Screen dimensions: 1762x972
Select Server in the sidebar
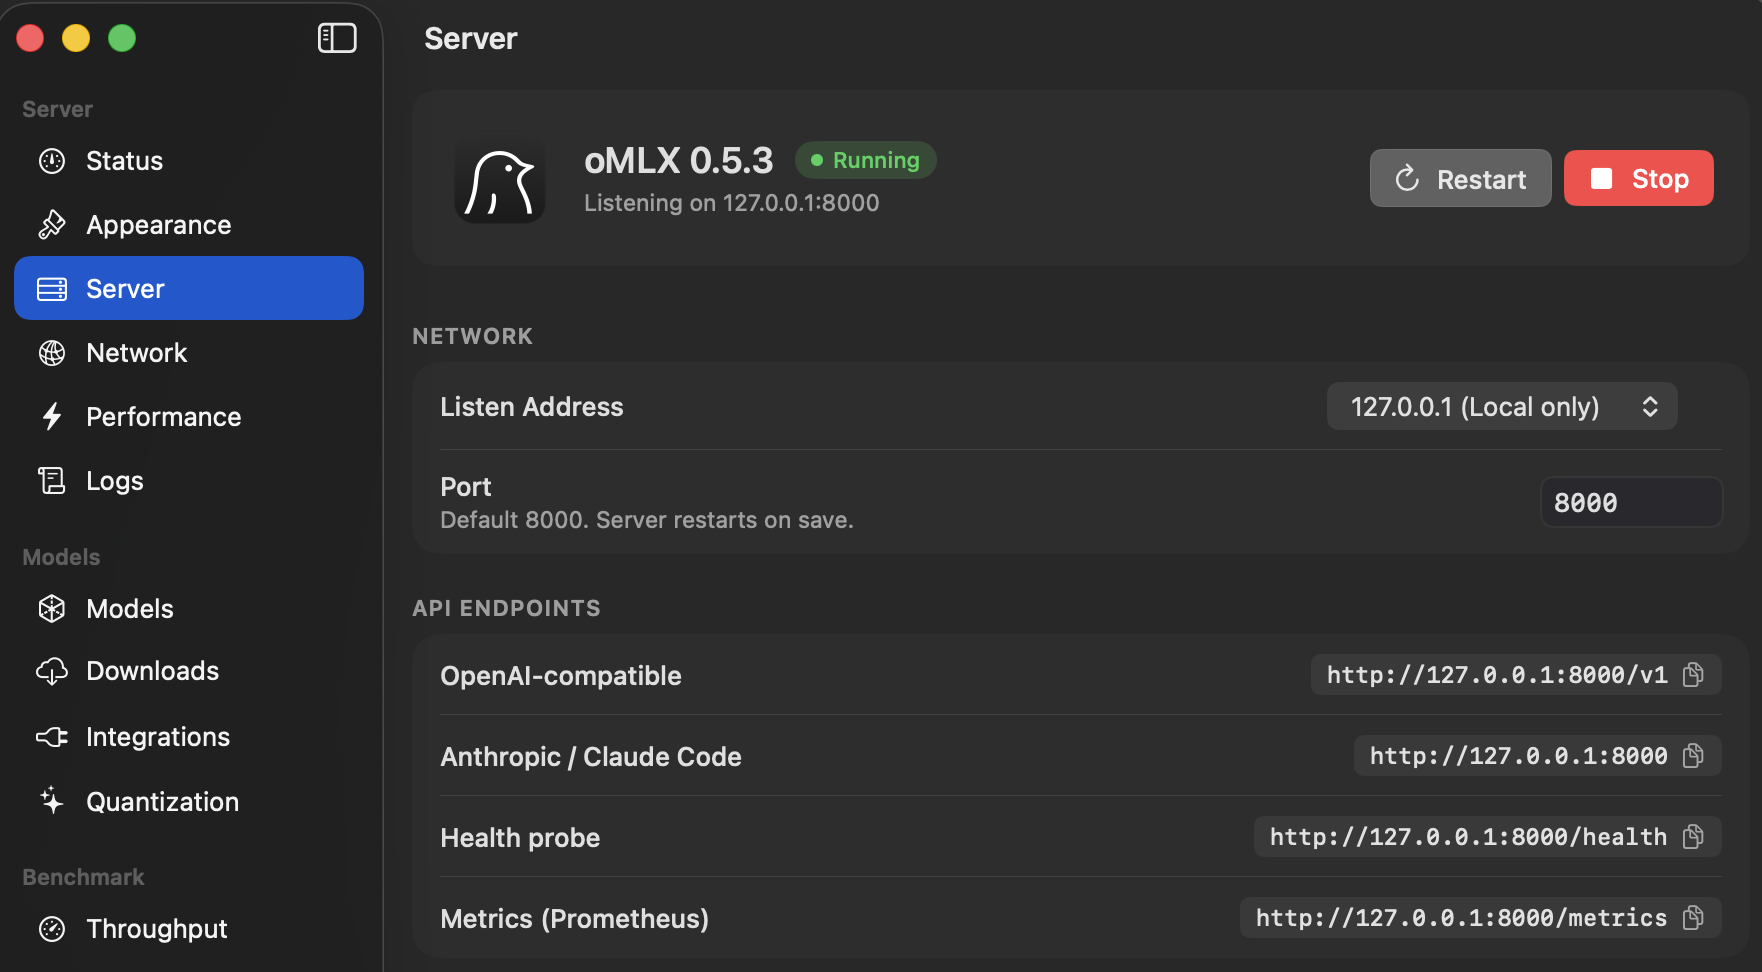189,288
